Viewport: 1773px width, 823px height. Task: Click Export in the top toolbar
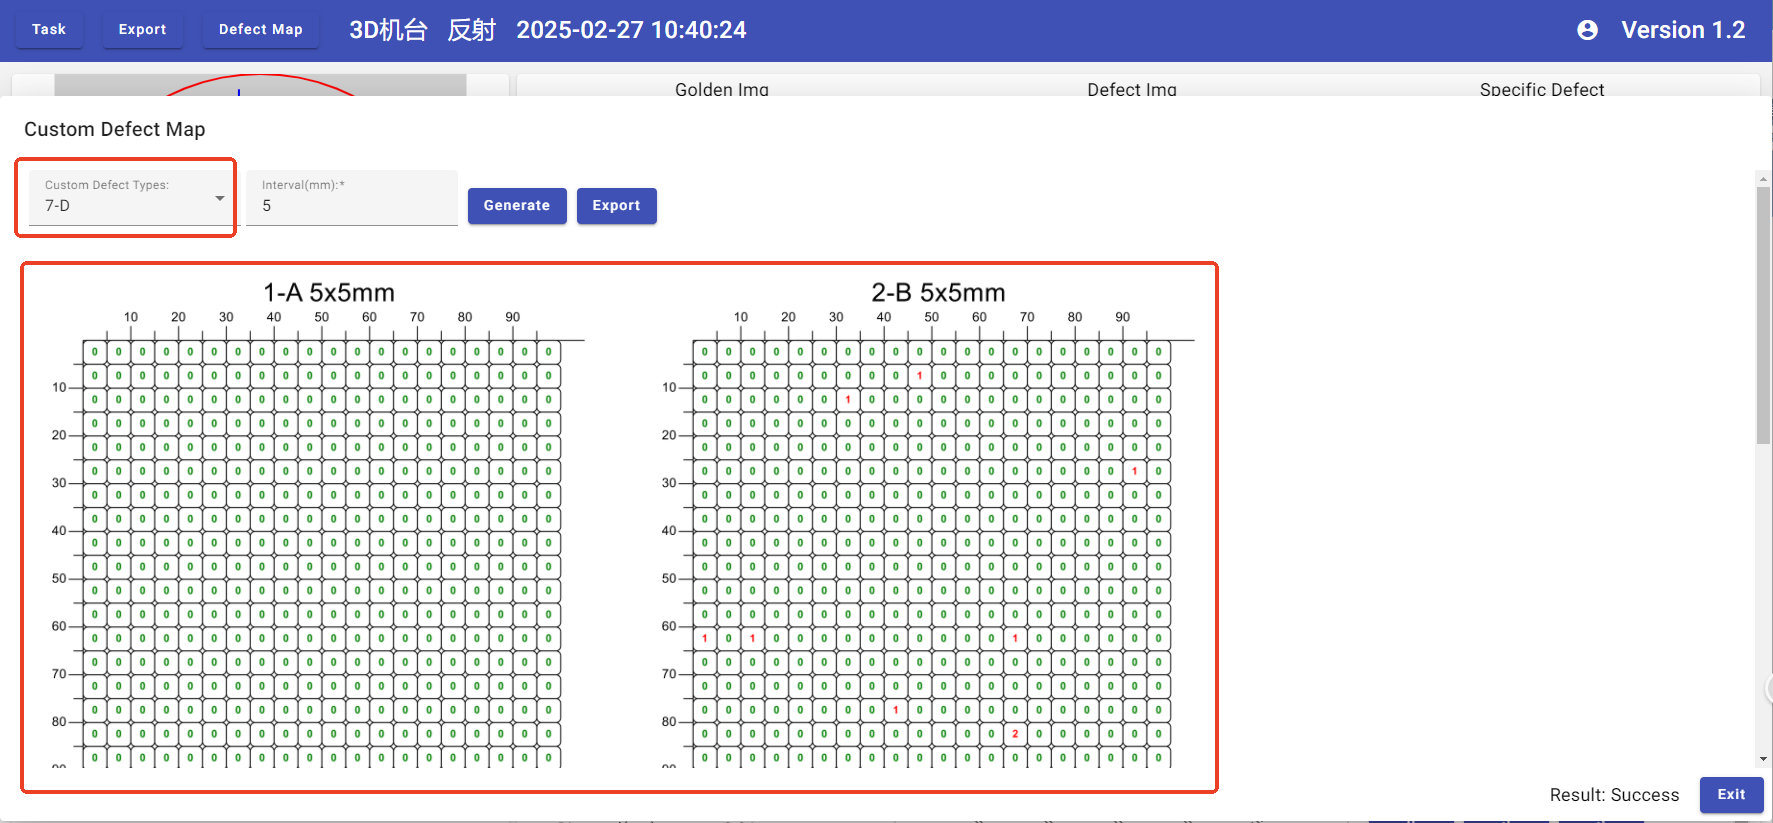(142, 30)
